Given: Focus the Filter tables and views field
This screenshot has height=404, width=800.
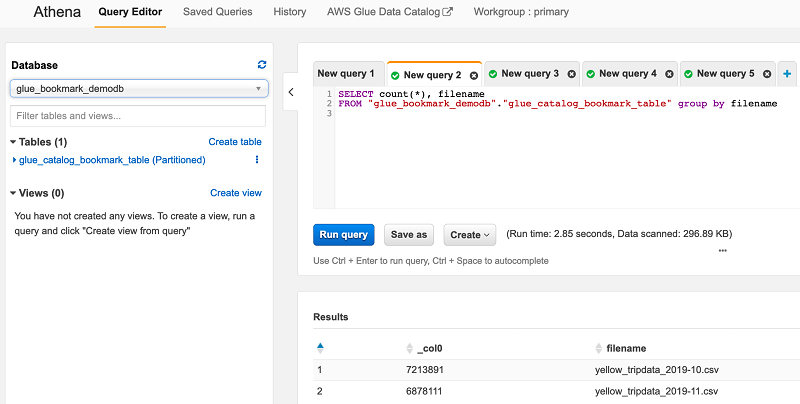Looking at the screenshot, I should tap(139, 116).
